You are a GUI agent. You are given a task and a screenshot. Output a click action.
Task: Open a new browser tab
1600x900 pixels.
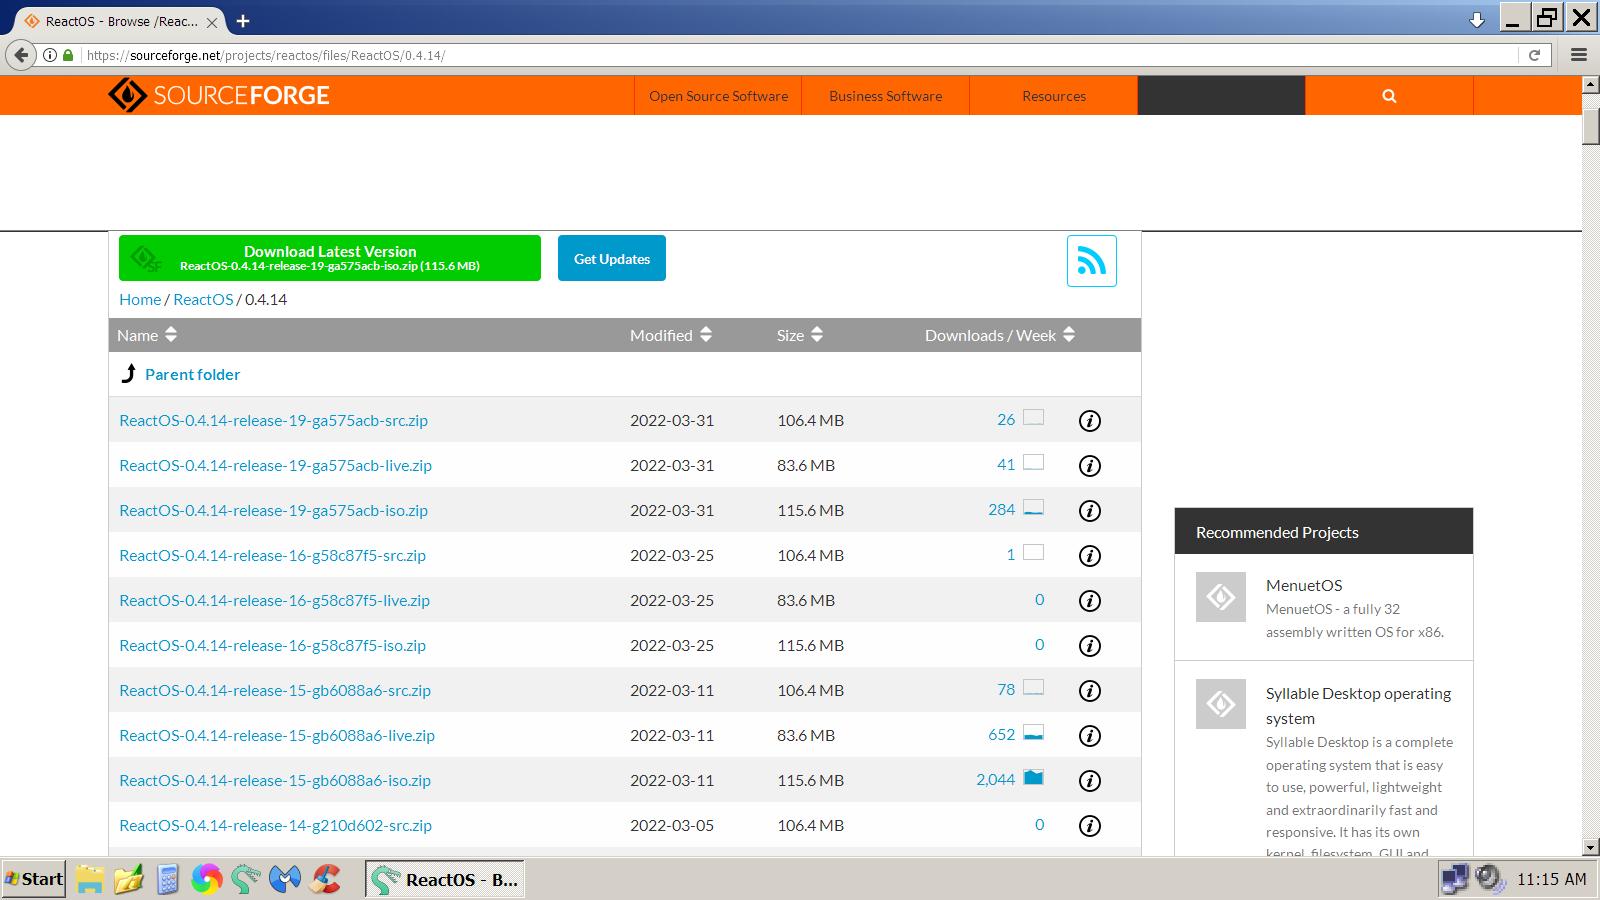[x=243, y=20]
